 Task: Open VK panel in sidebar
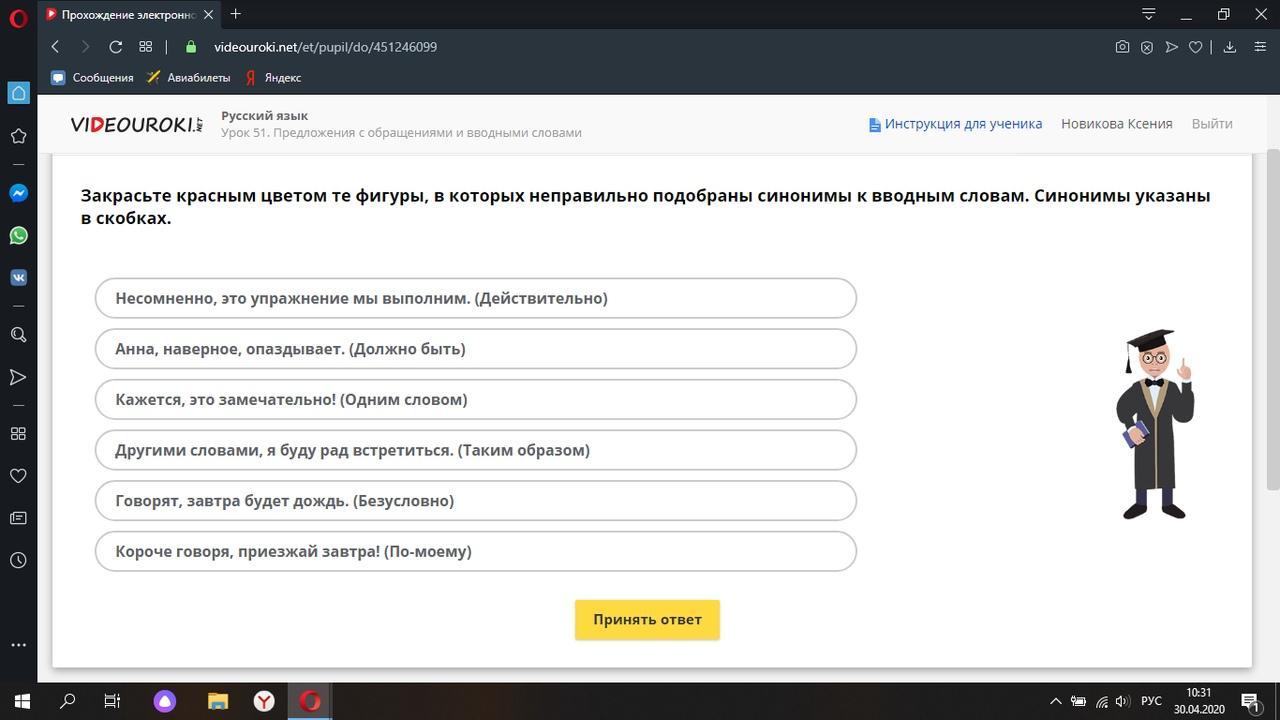pos(18,278)
